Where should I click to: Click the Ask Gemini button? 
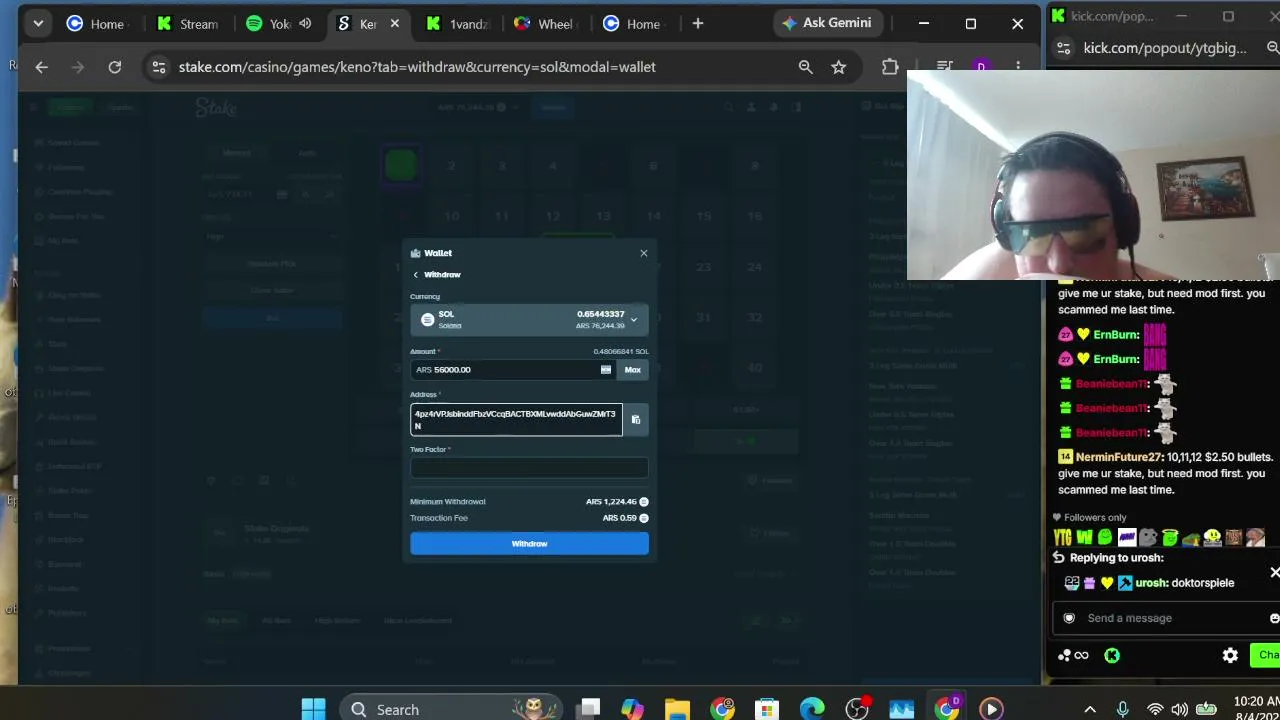[827, 23]
